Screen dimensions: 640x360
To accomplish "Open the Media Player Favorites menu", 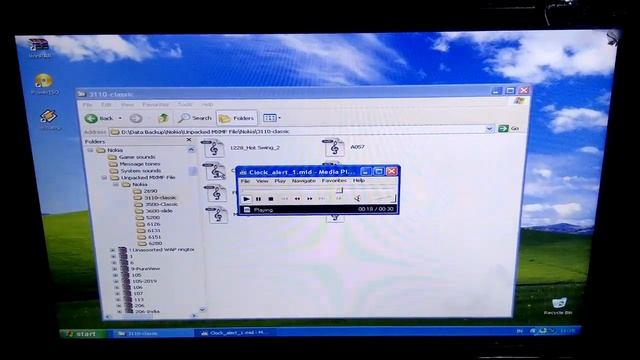I will pos(334,180).
